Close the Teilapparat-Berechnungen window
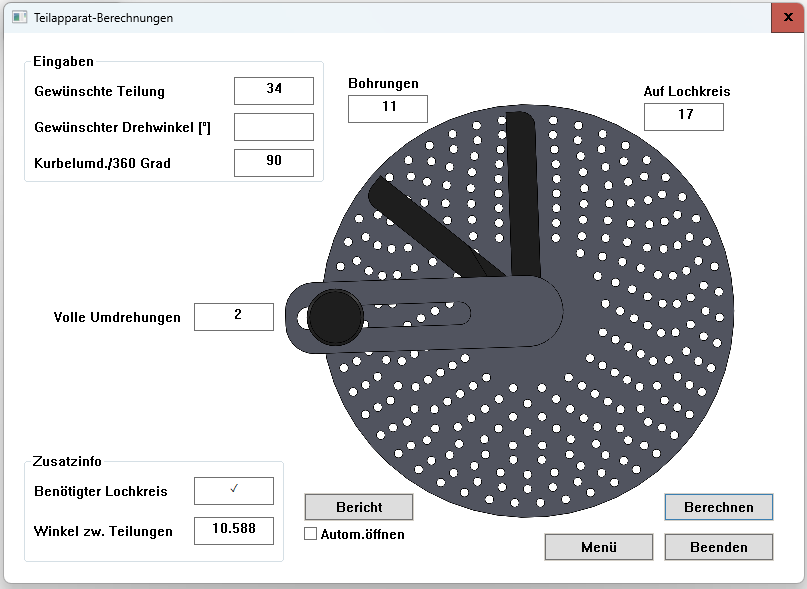 pyautogui.click(x=785, y=17)
